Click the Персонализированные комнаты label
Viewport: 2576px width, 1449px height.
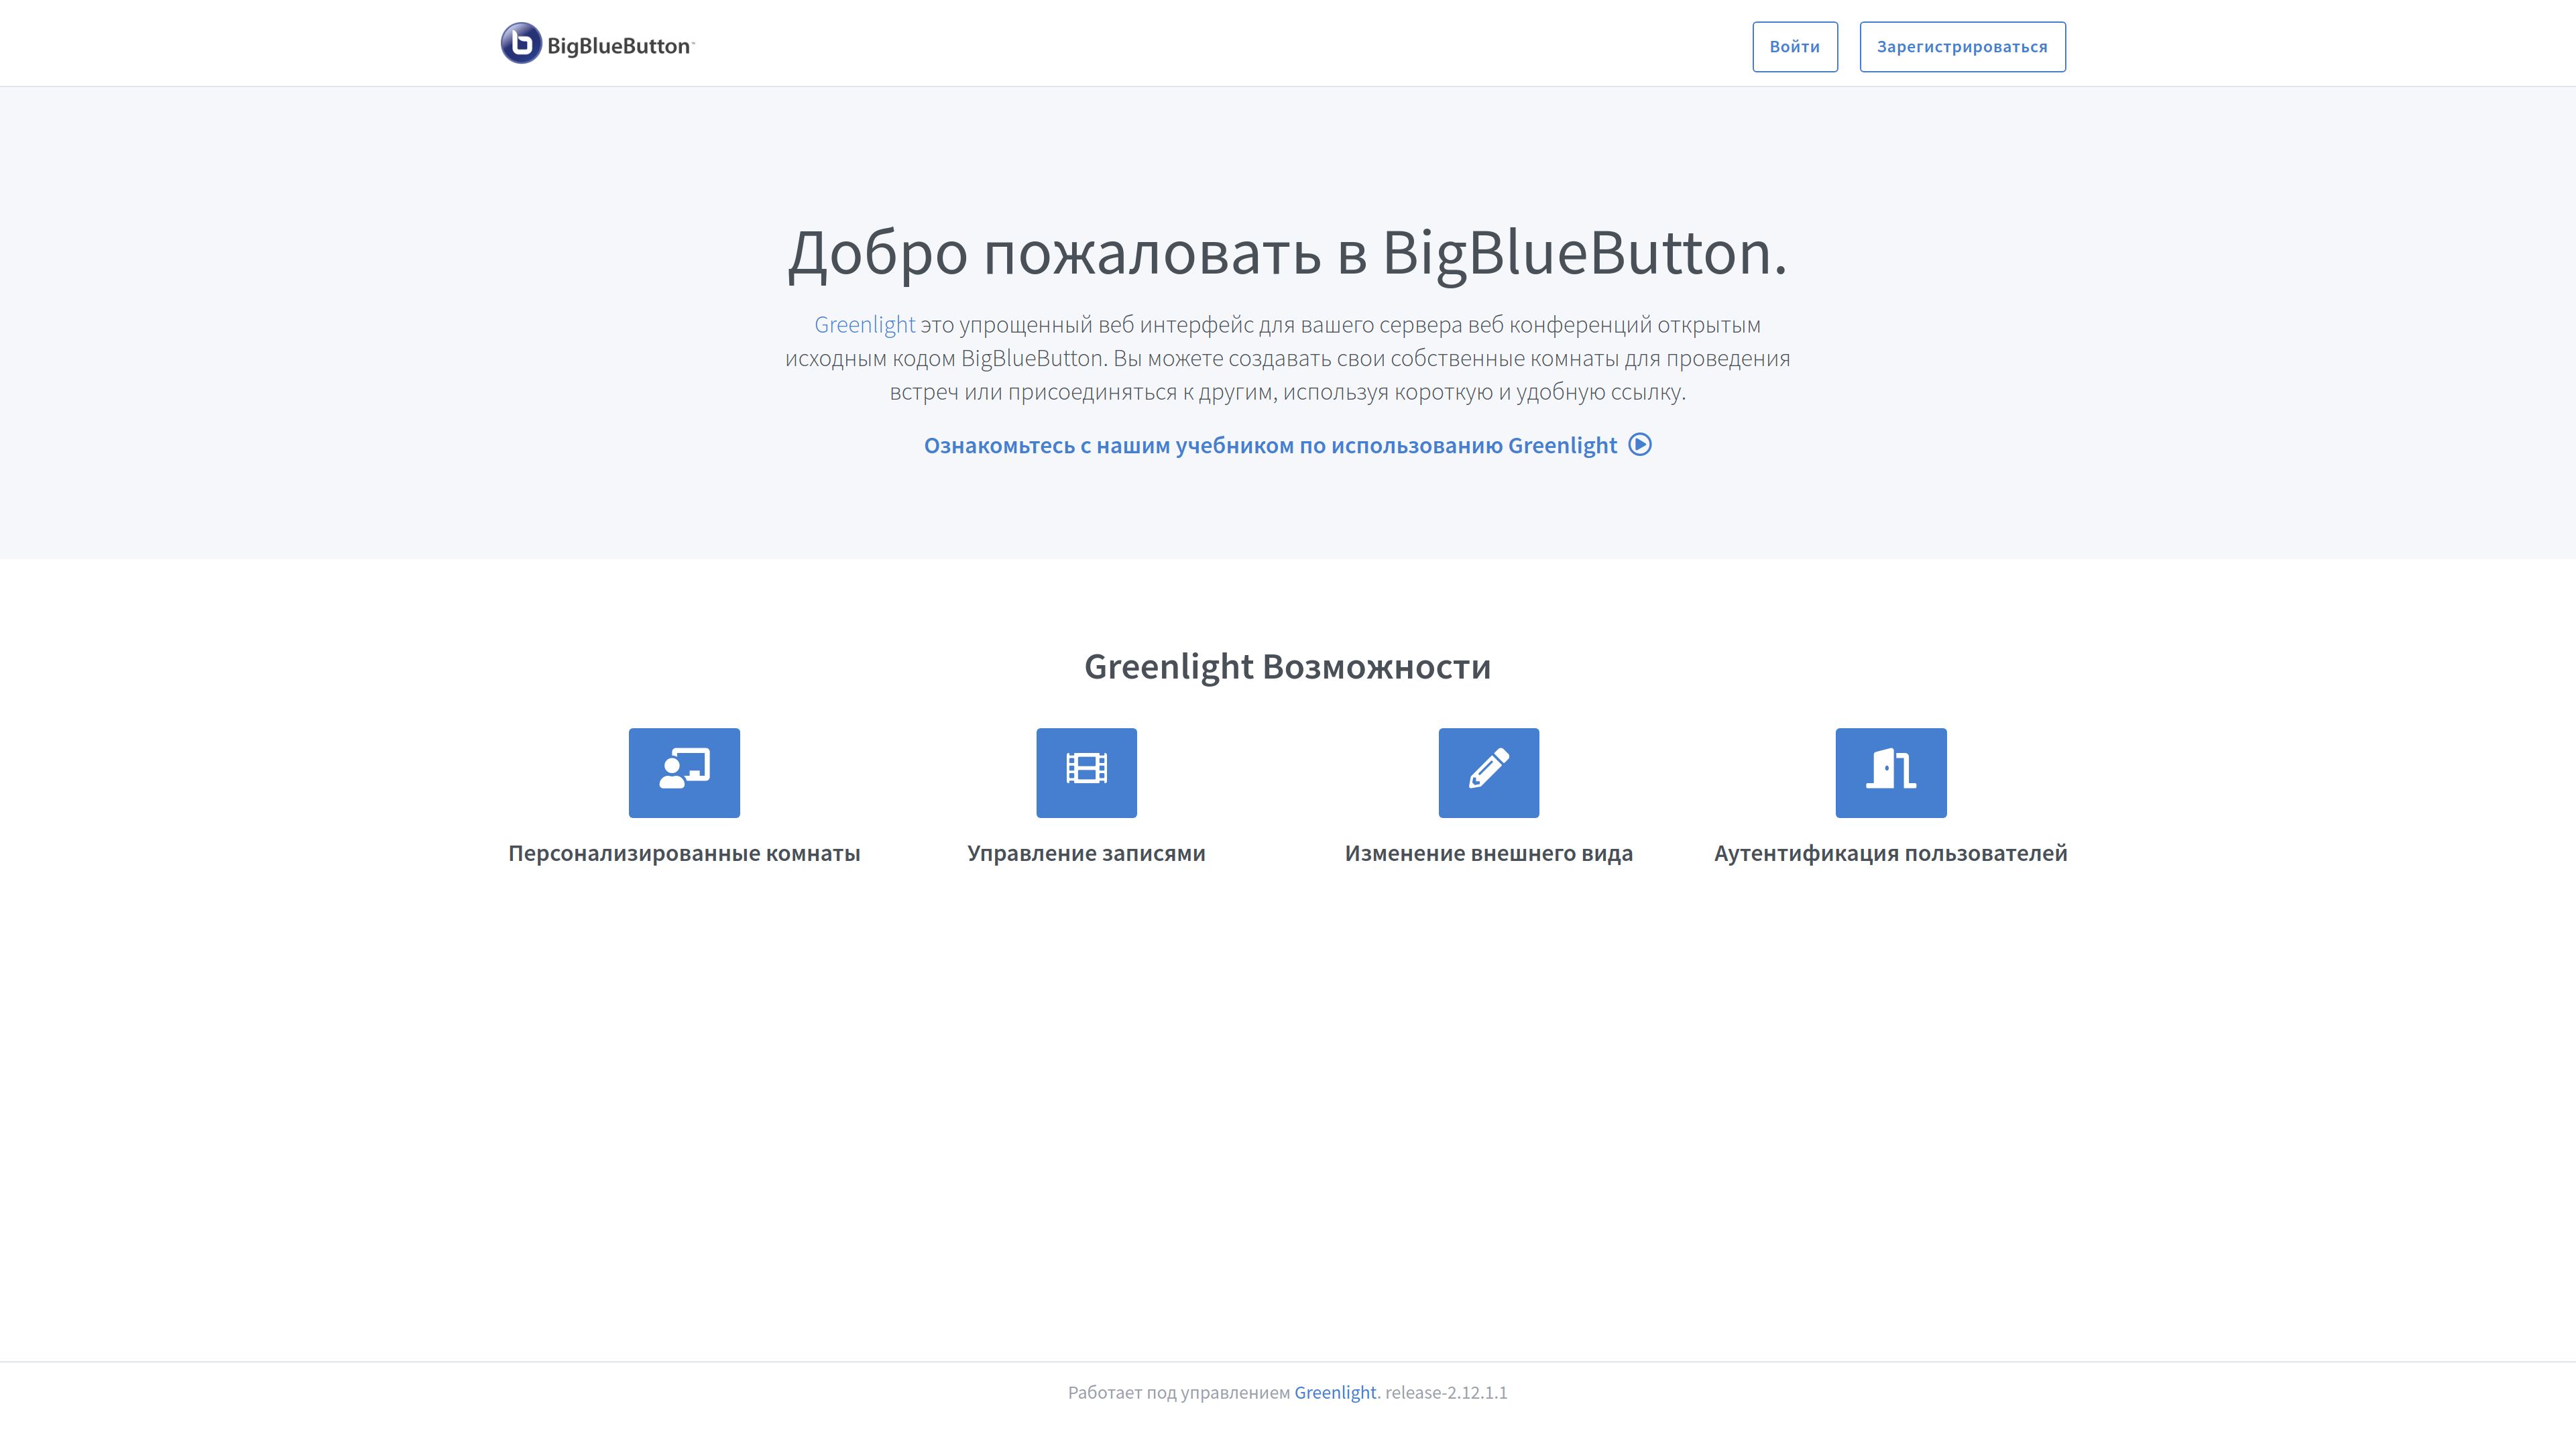click(684, 853)
